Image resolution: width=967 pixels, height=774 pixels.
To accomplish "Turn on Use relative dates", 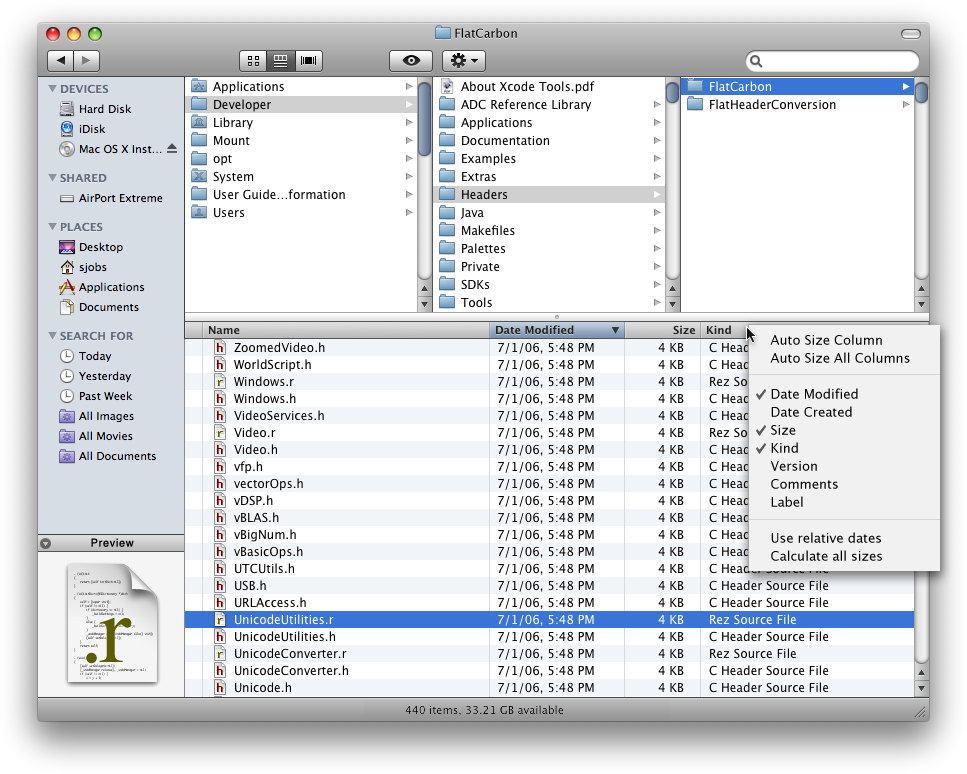I will (825, 538).
